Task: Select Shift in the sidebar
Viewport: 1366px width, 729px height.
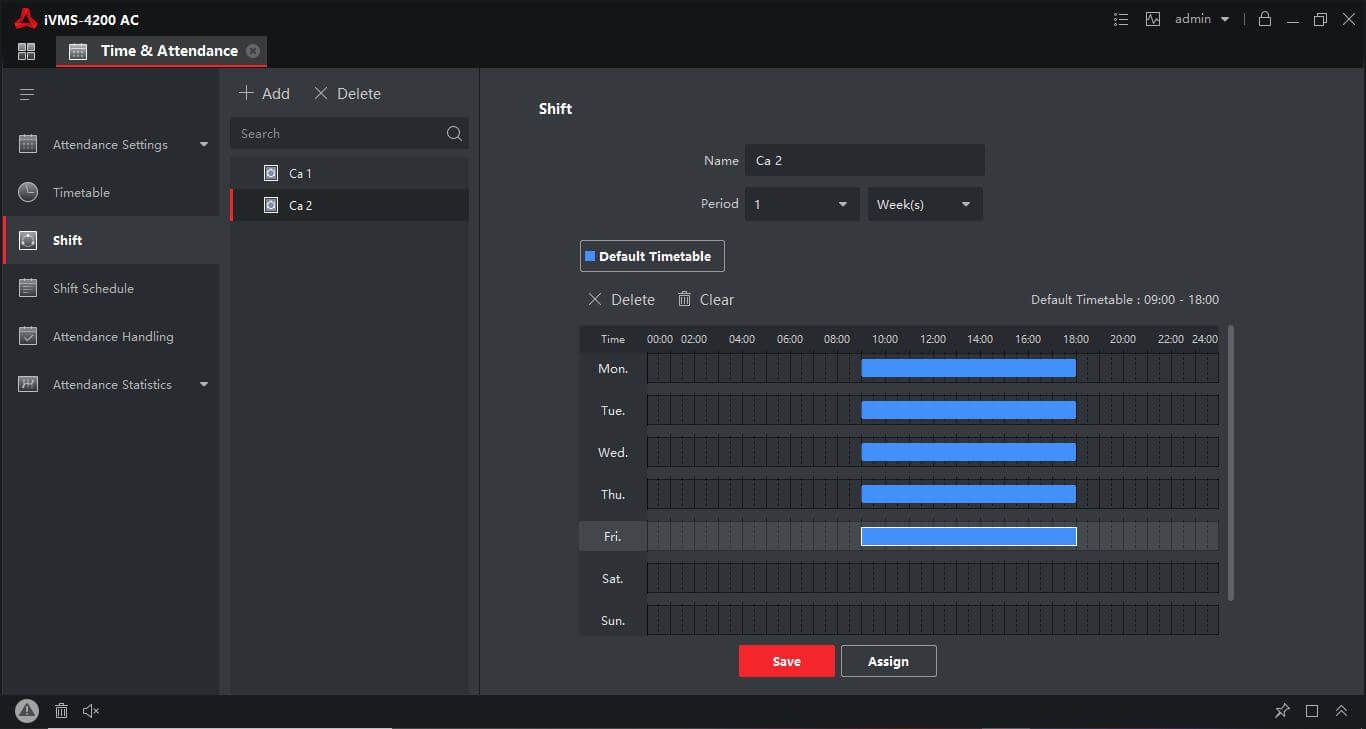Action: [x=110, y=240]
